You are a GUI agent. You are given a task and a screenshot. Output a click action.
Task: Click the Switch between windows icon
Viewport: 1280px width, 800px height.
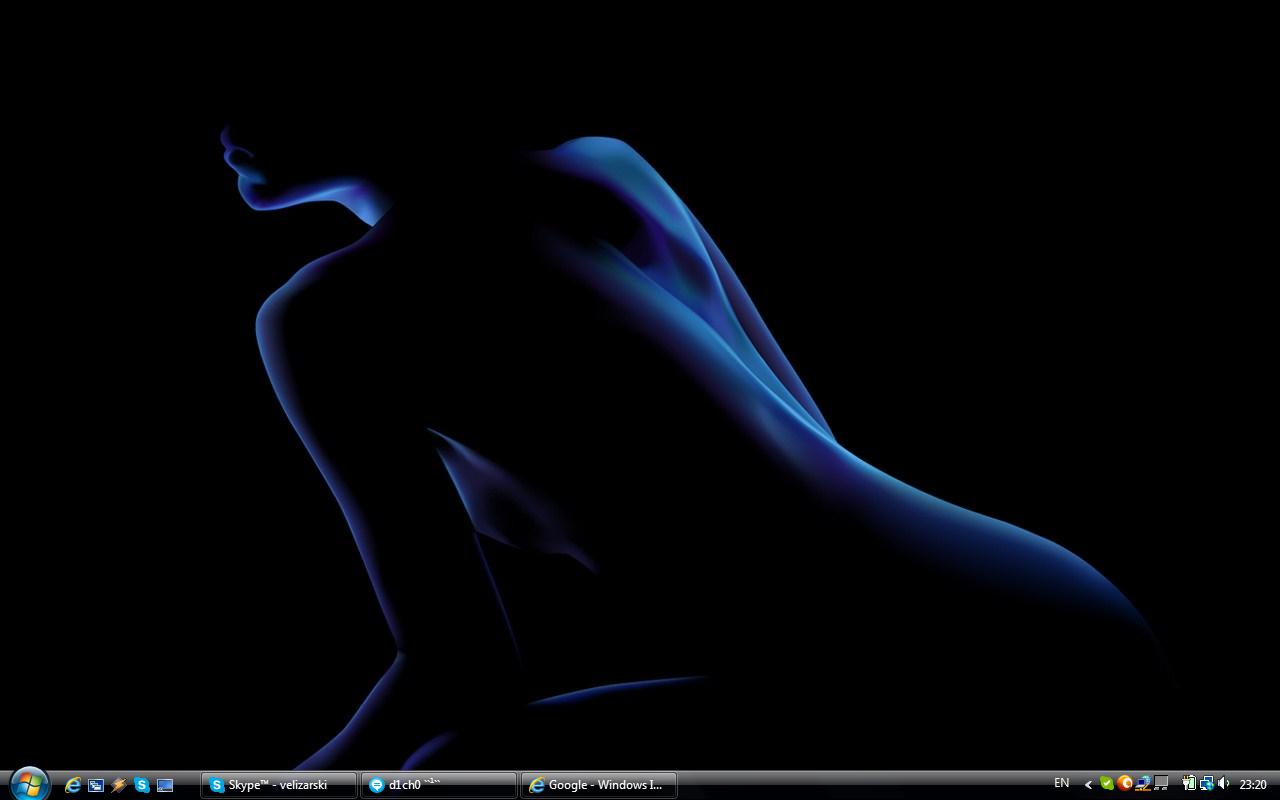[x=96, y=785]
